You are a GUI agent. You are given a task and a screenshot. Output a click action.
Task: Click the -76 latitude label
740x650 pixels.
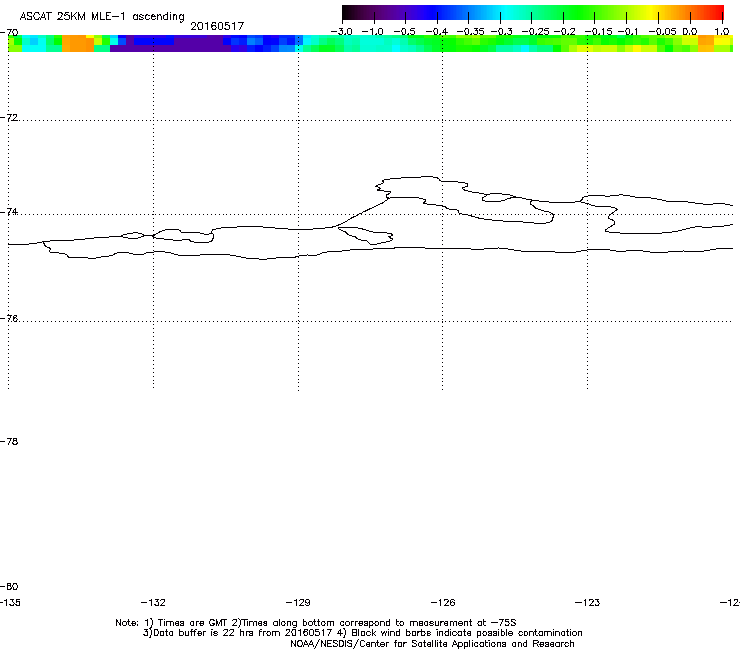(x=9, y=319)
